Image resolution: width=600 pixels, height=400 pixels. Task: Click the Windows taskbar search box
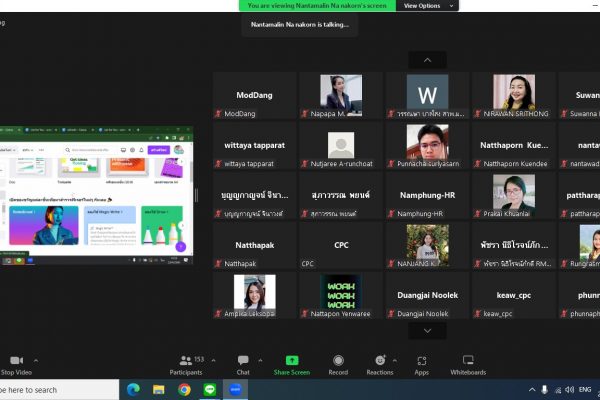click(x=59, y=390)
